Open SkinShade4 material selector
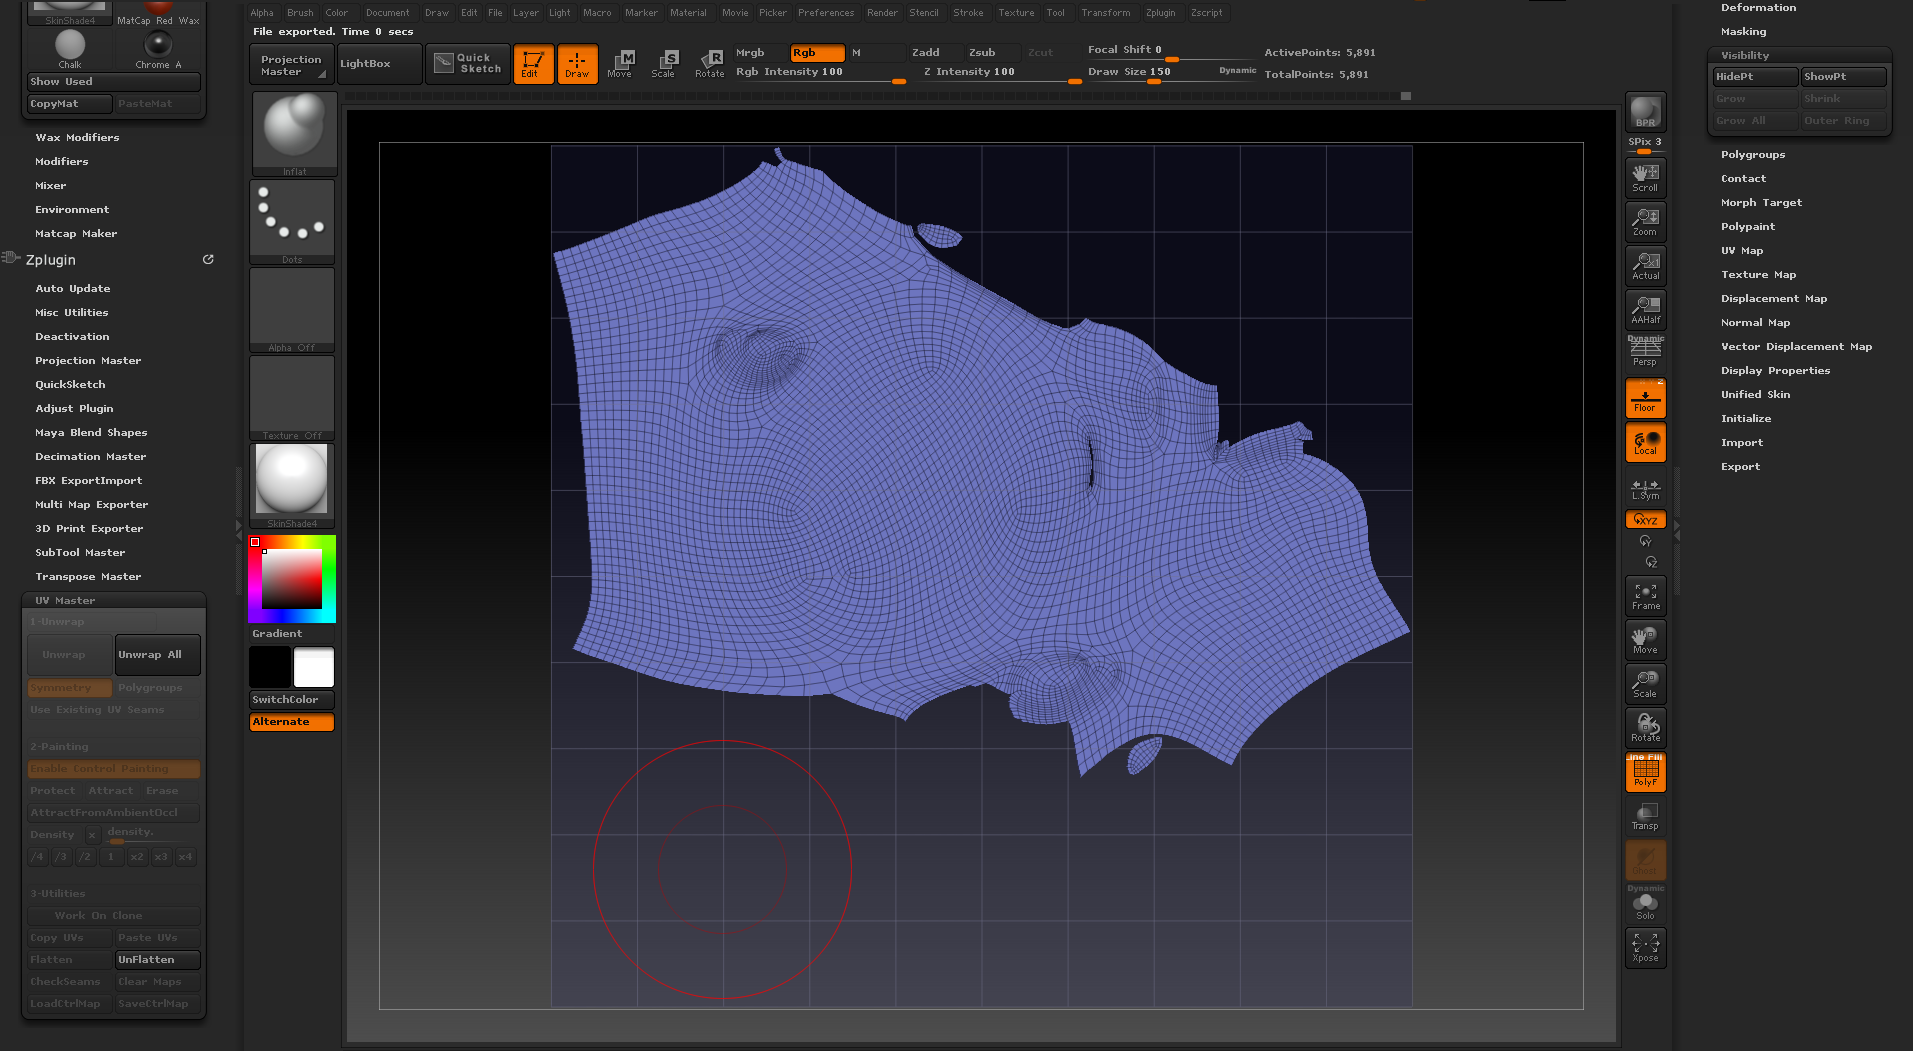The width and height of the screenshot is (1913, 1051). coord(292,486)
